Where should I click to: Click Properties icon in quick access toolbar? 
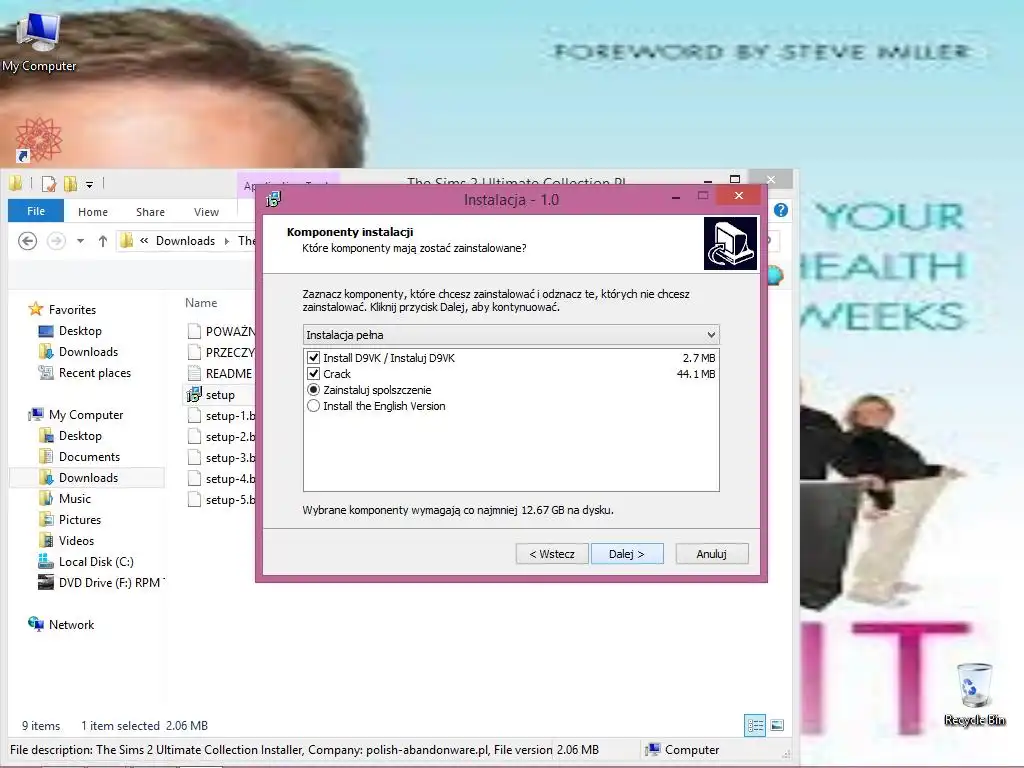coord(49,184)
